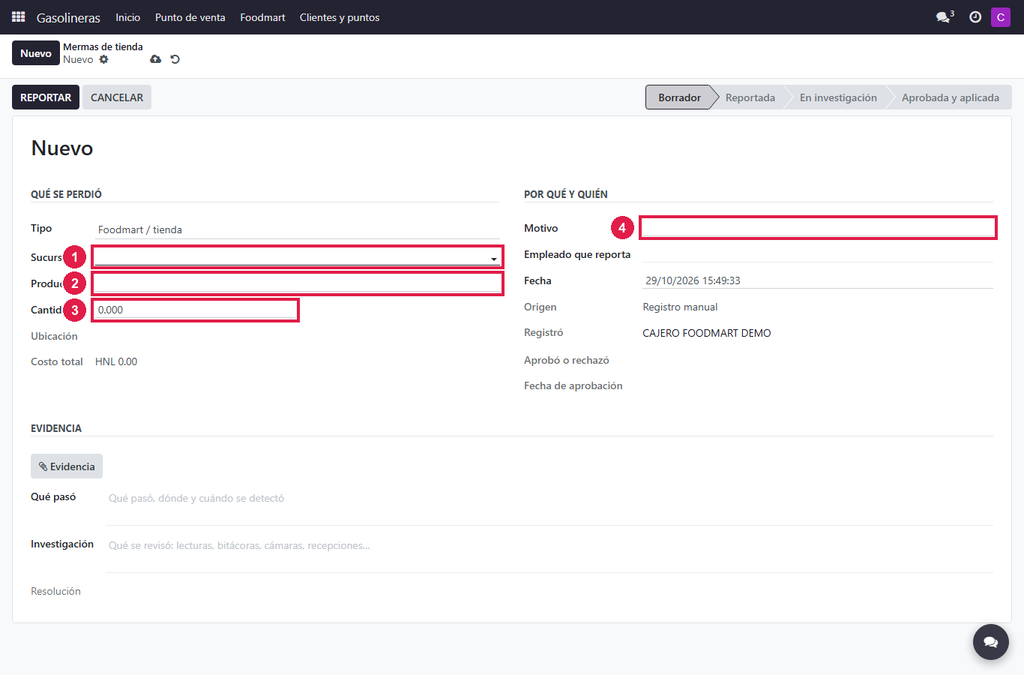Click the CANCELAR button
The height and width of the screenshot is (675, 1024).
[x=117, y=97]
